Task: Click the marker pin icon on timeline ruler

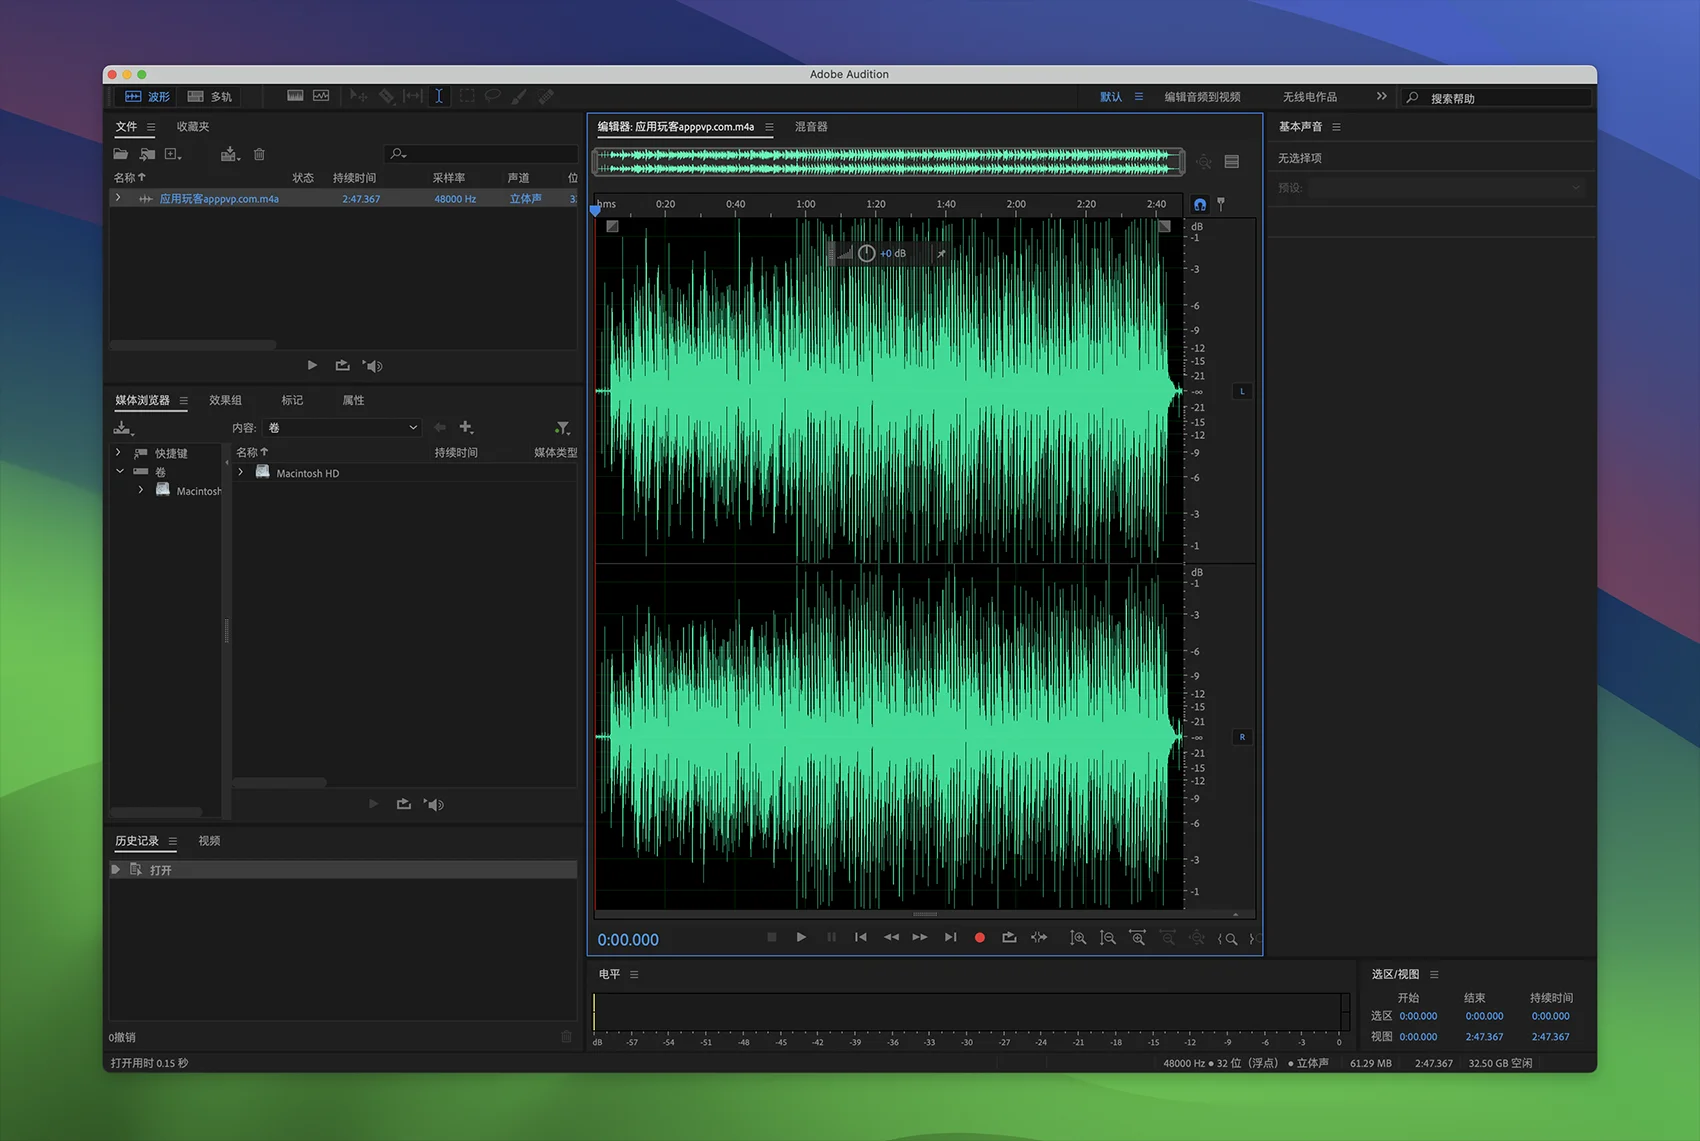Action: tap(1221, 204)
